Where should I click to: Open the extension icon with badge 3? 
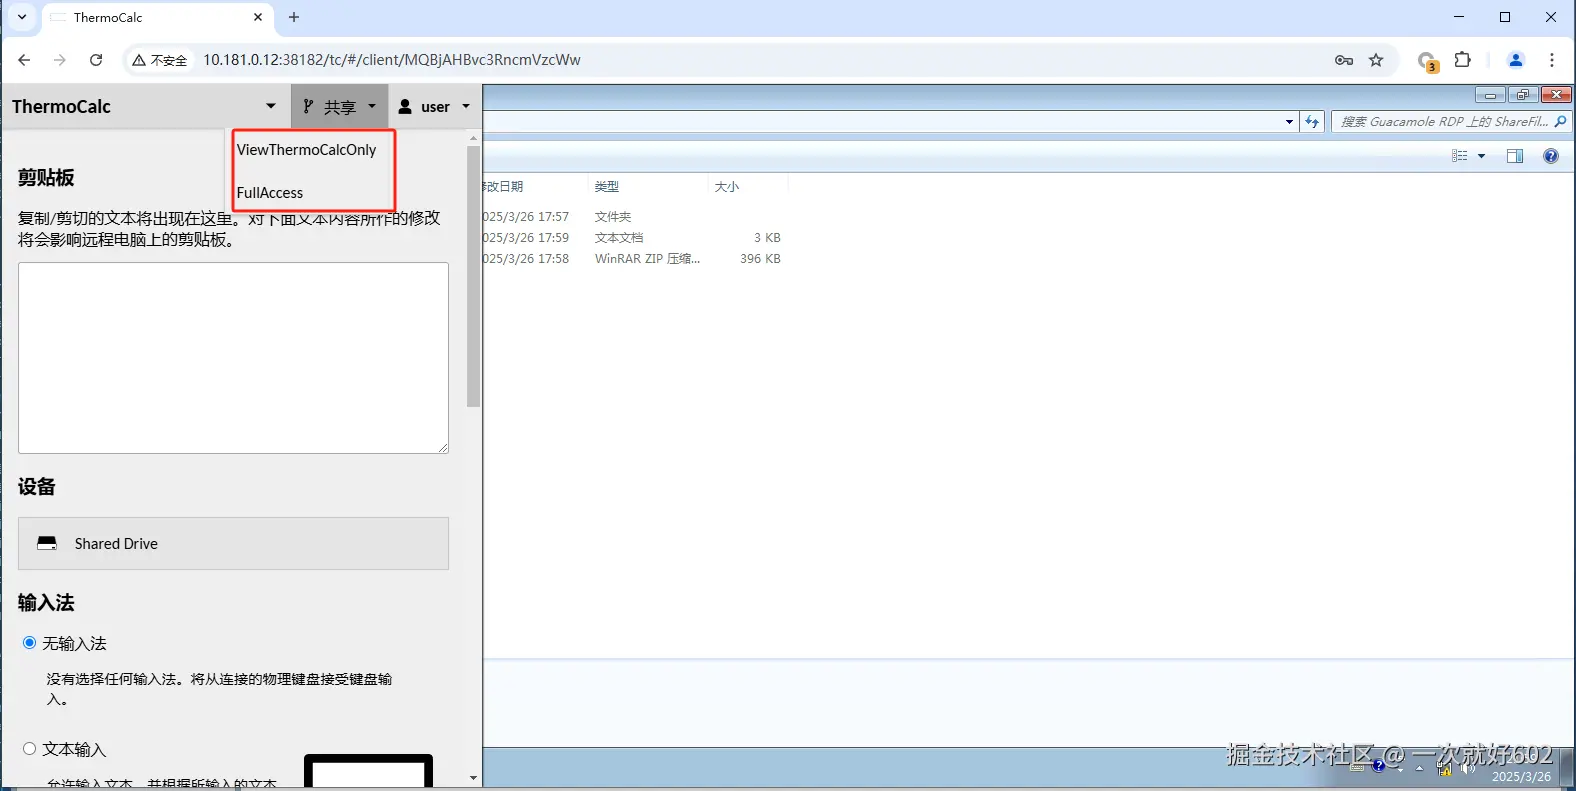click(x=1428, y=61)
